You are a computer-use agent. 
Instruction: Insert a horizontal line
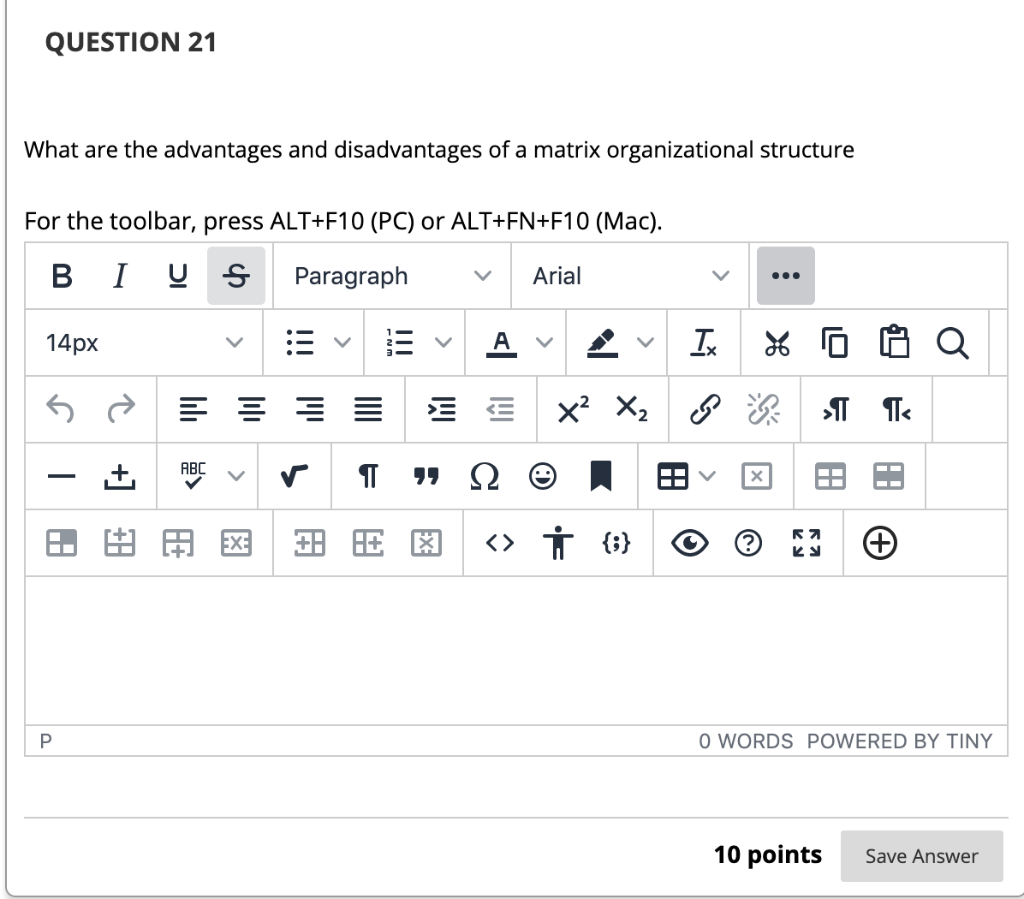pyautogui.click(x=61, y=477)
